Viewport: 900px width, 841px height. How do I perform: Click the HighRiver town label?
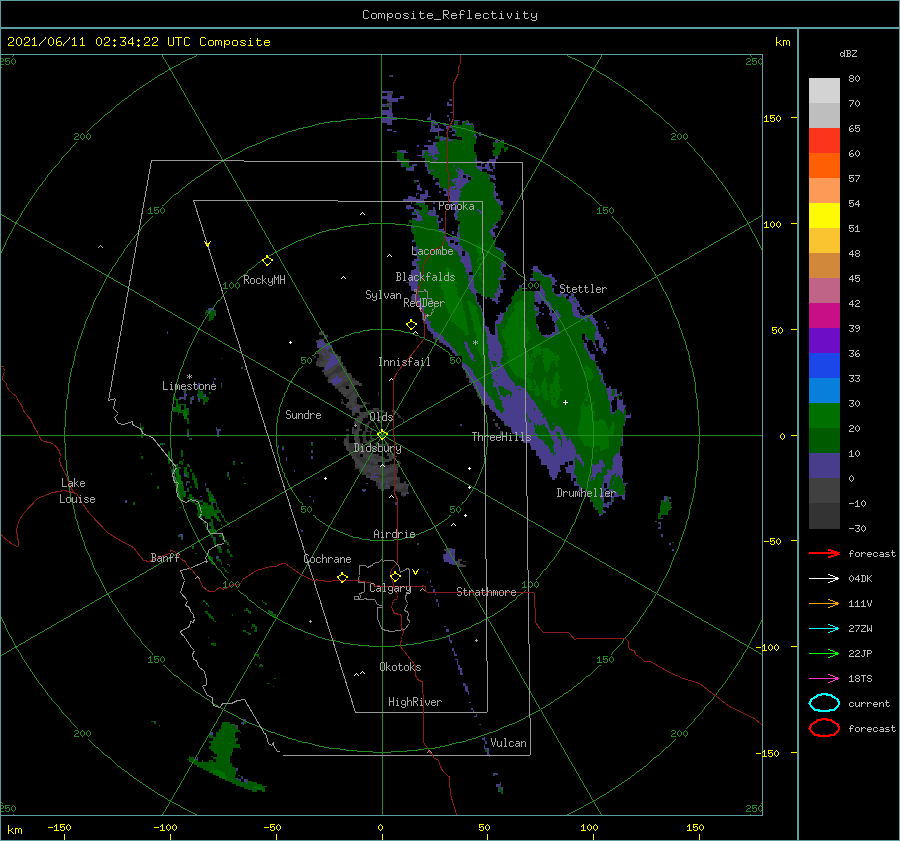tap(415, 702)
